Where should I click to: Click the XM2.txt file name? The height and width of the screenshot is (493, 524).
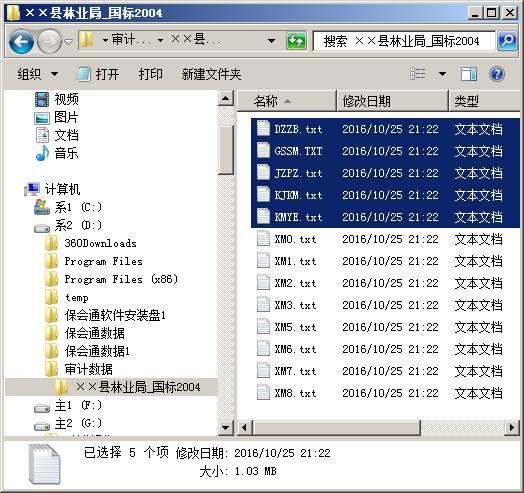click(295, 283)
